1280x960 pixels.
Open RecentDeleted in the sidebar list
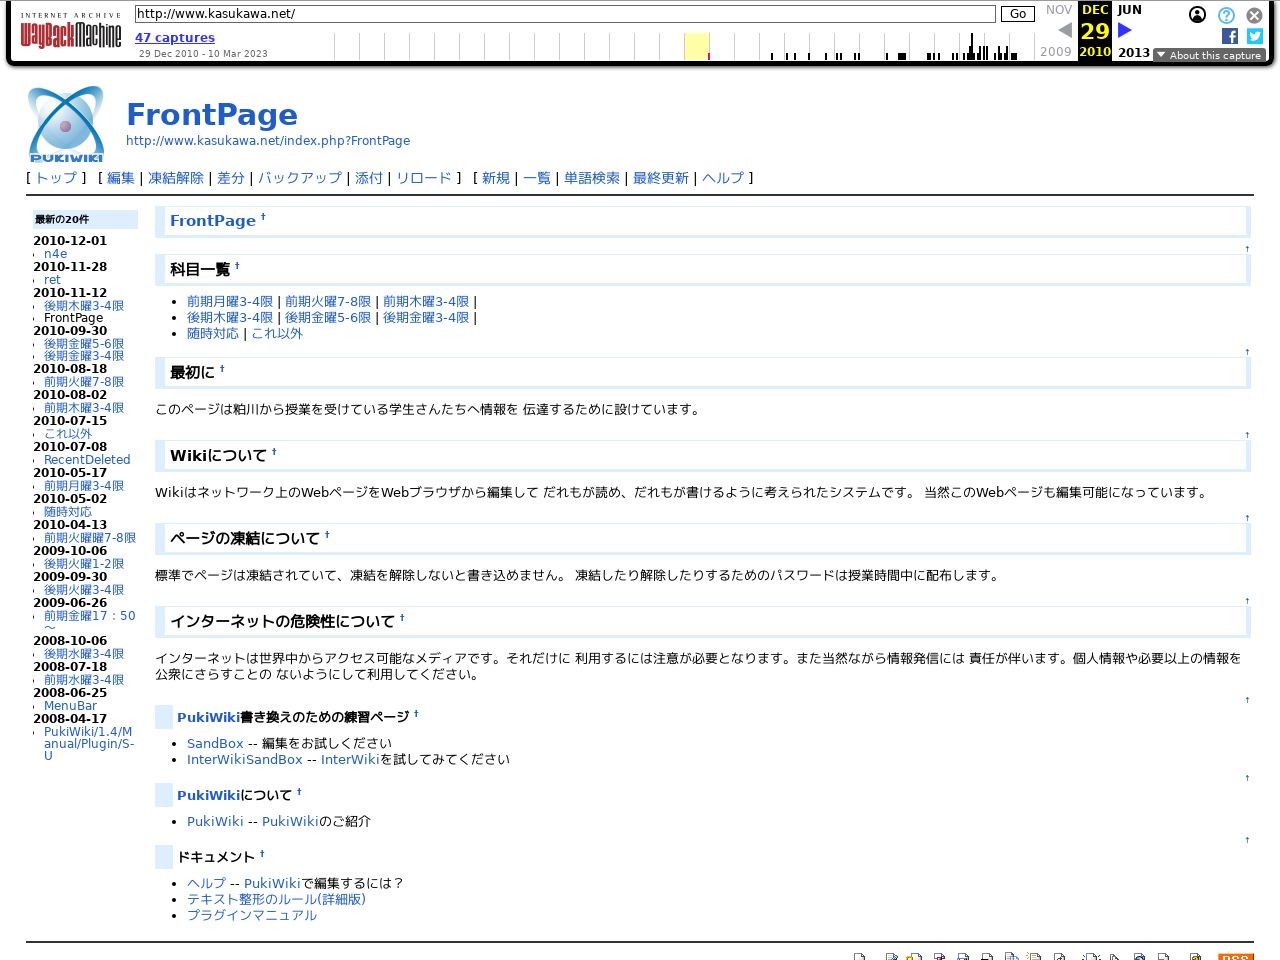click(x=87, y=460)
